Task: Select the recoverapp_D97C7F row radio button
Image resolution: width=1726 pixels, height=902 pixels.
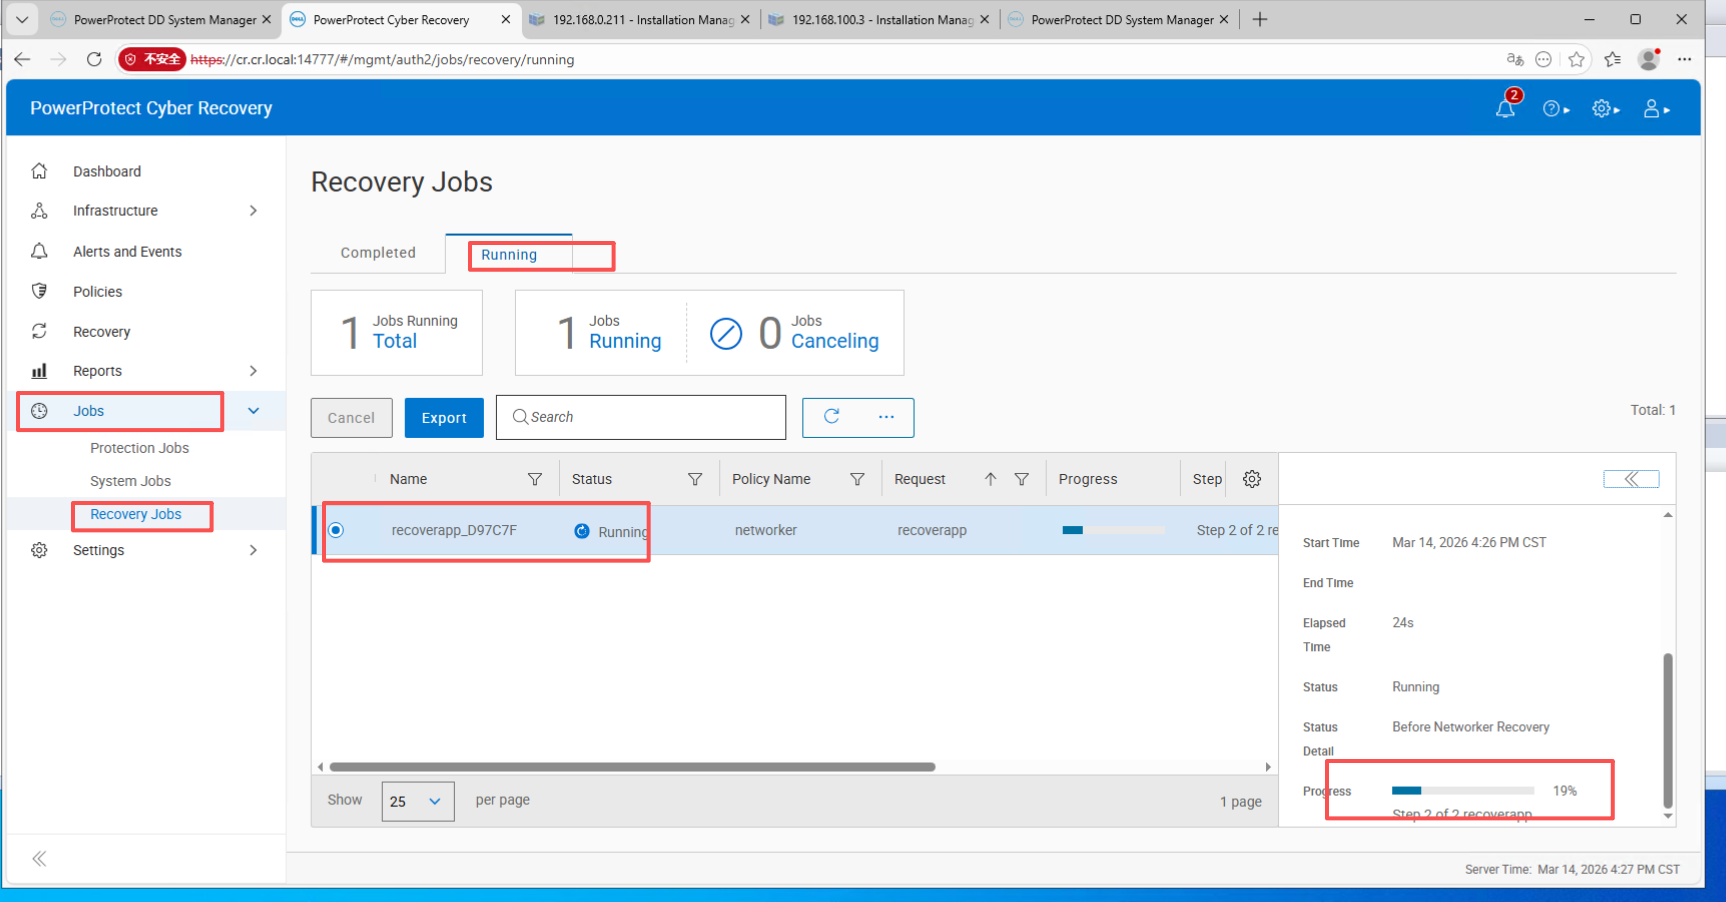Action: pos(336,530)
